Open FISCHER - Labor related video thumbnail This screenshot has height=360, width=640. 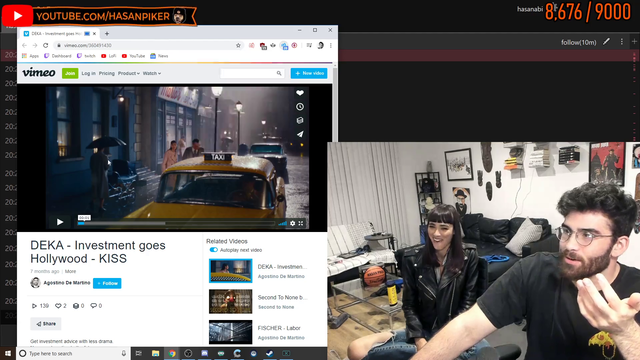click(x=231, y=332)
